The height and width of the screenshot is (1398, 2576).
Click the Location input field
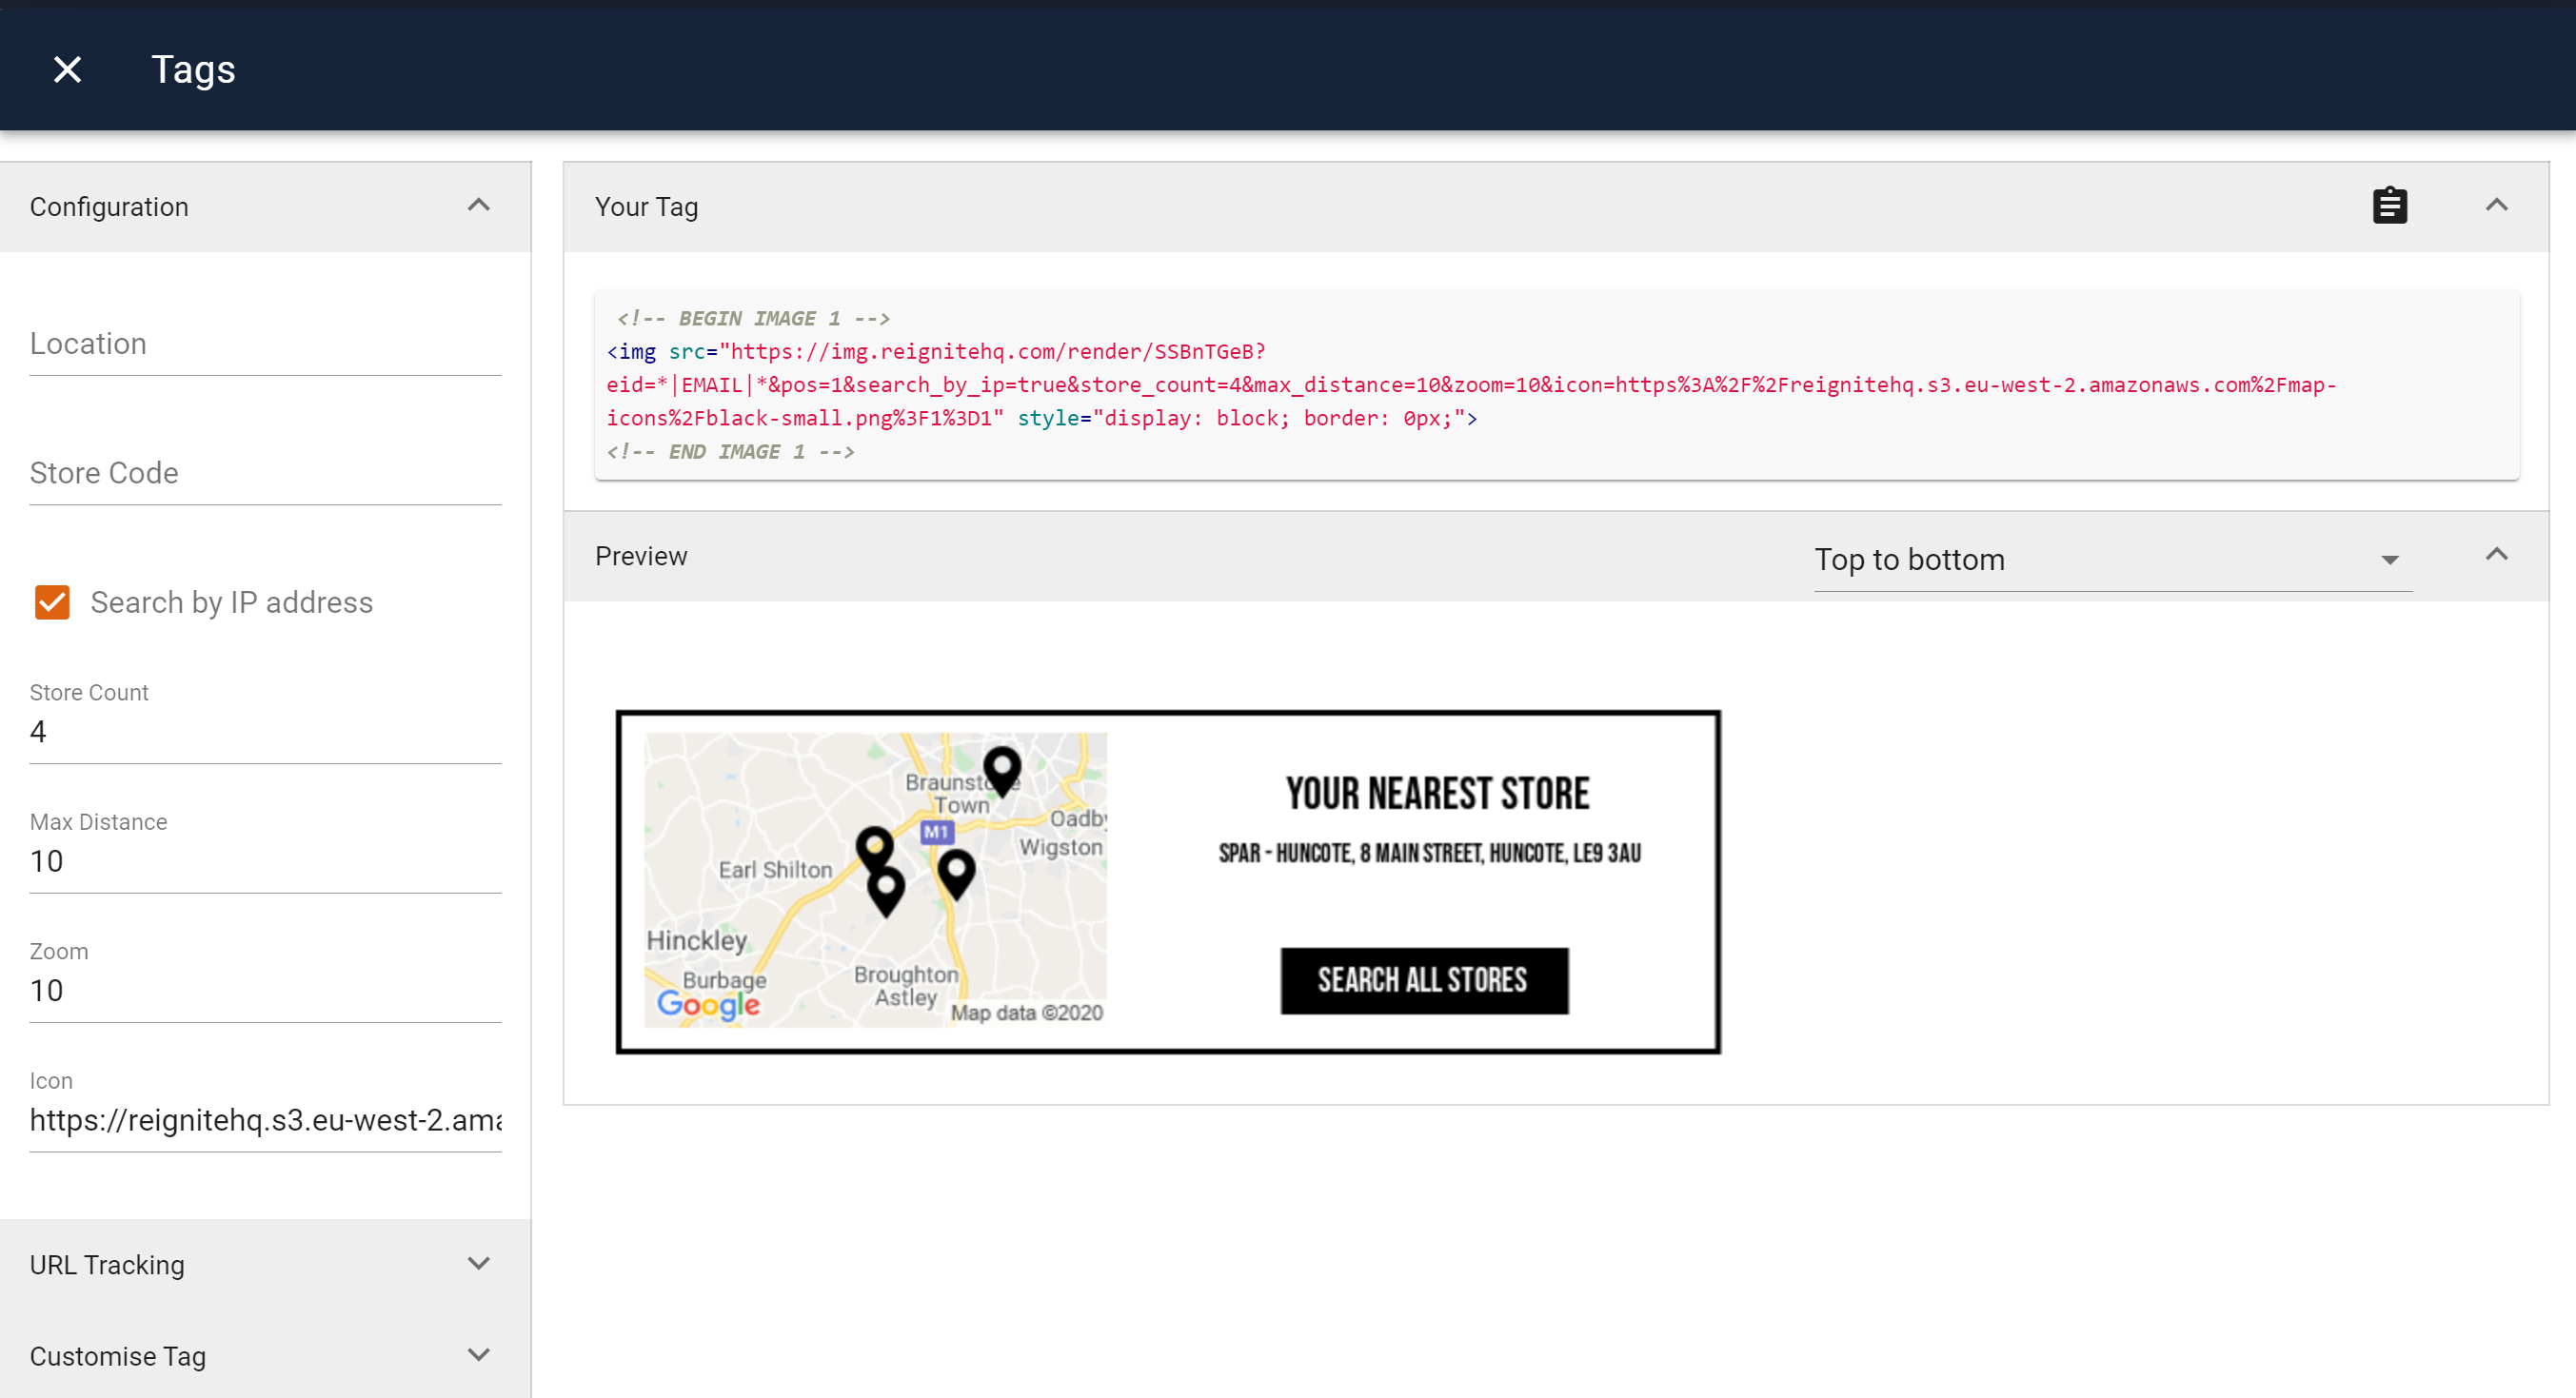265,344
